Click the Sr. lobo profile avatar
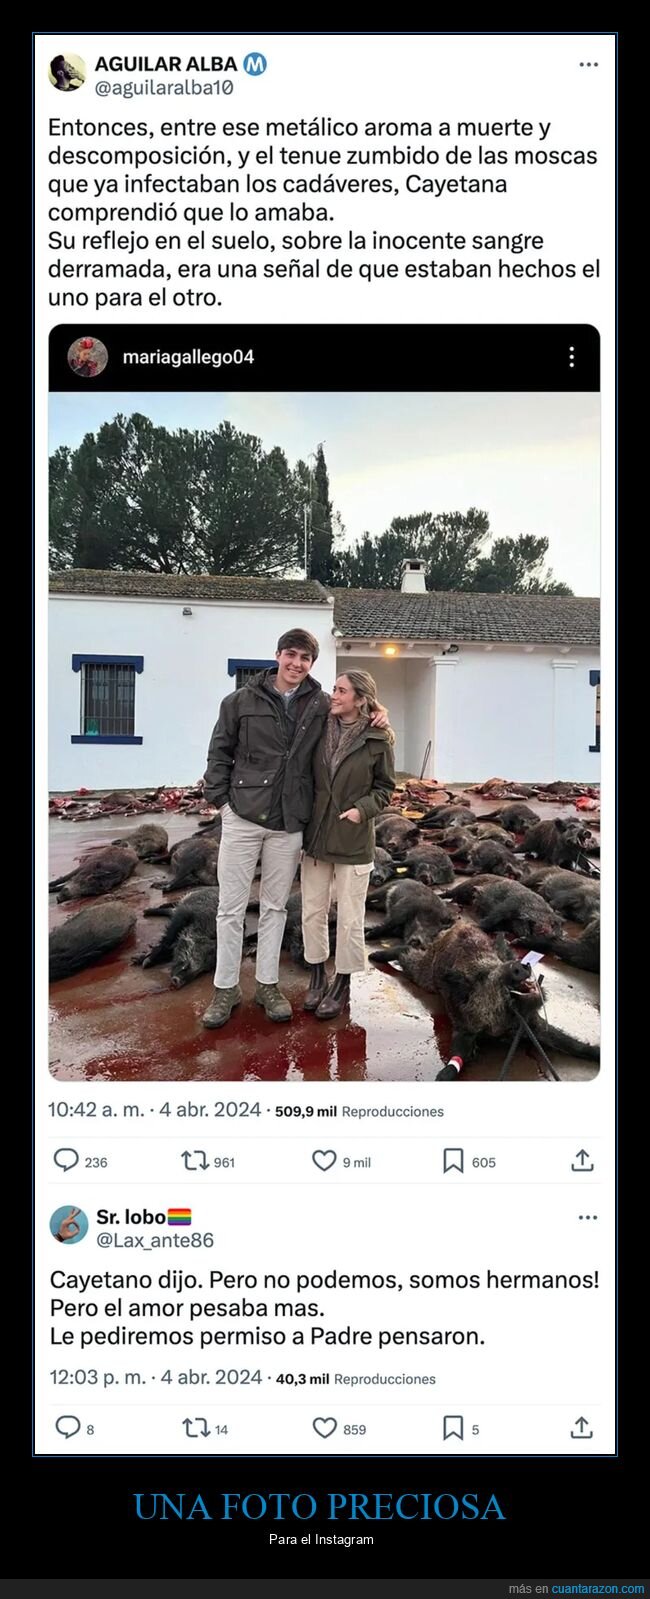650x1599 pixels. (x=69, y=1225)
